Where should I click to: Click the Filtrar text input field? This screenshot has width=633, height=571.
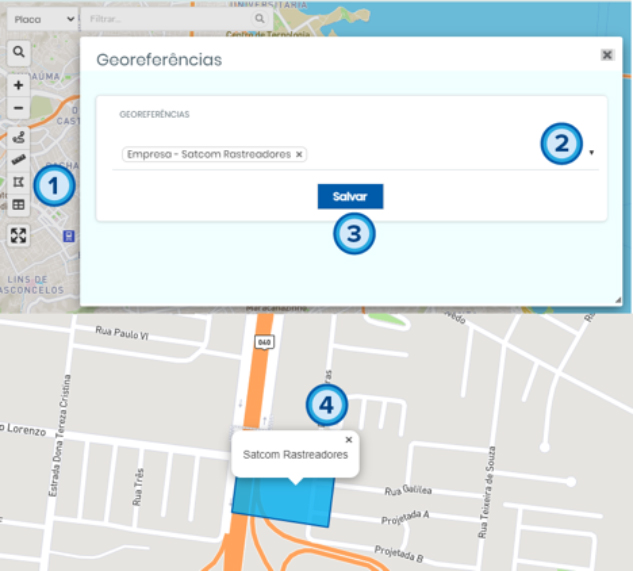[165, 19]
